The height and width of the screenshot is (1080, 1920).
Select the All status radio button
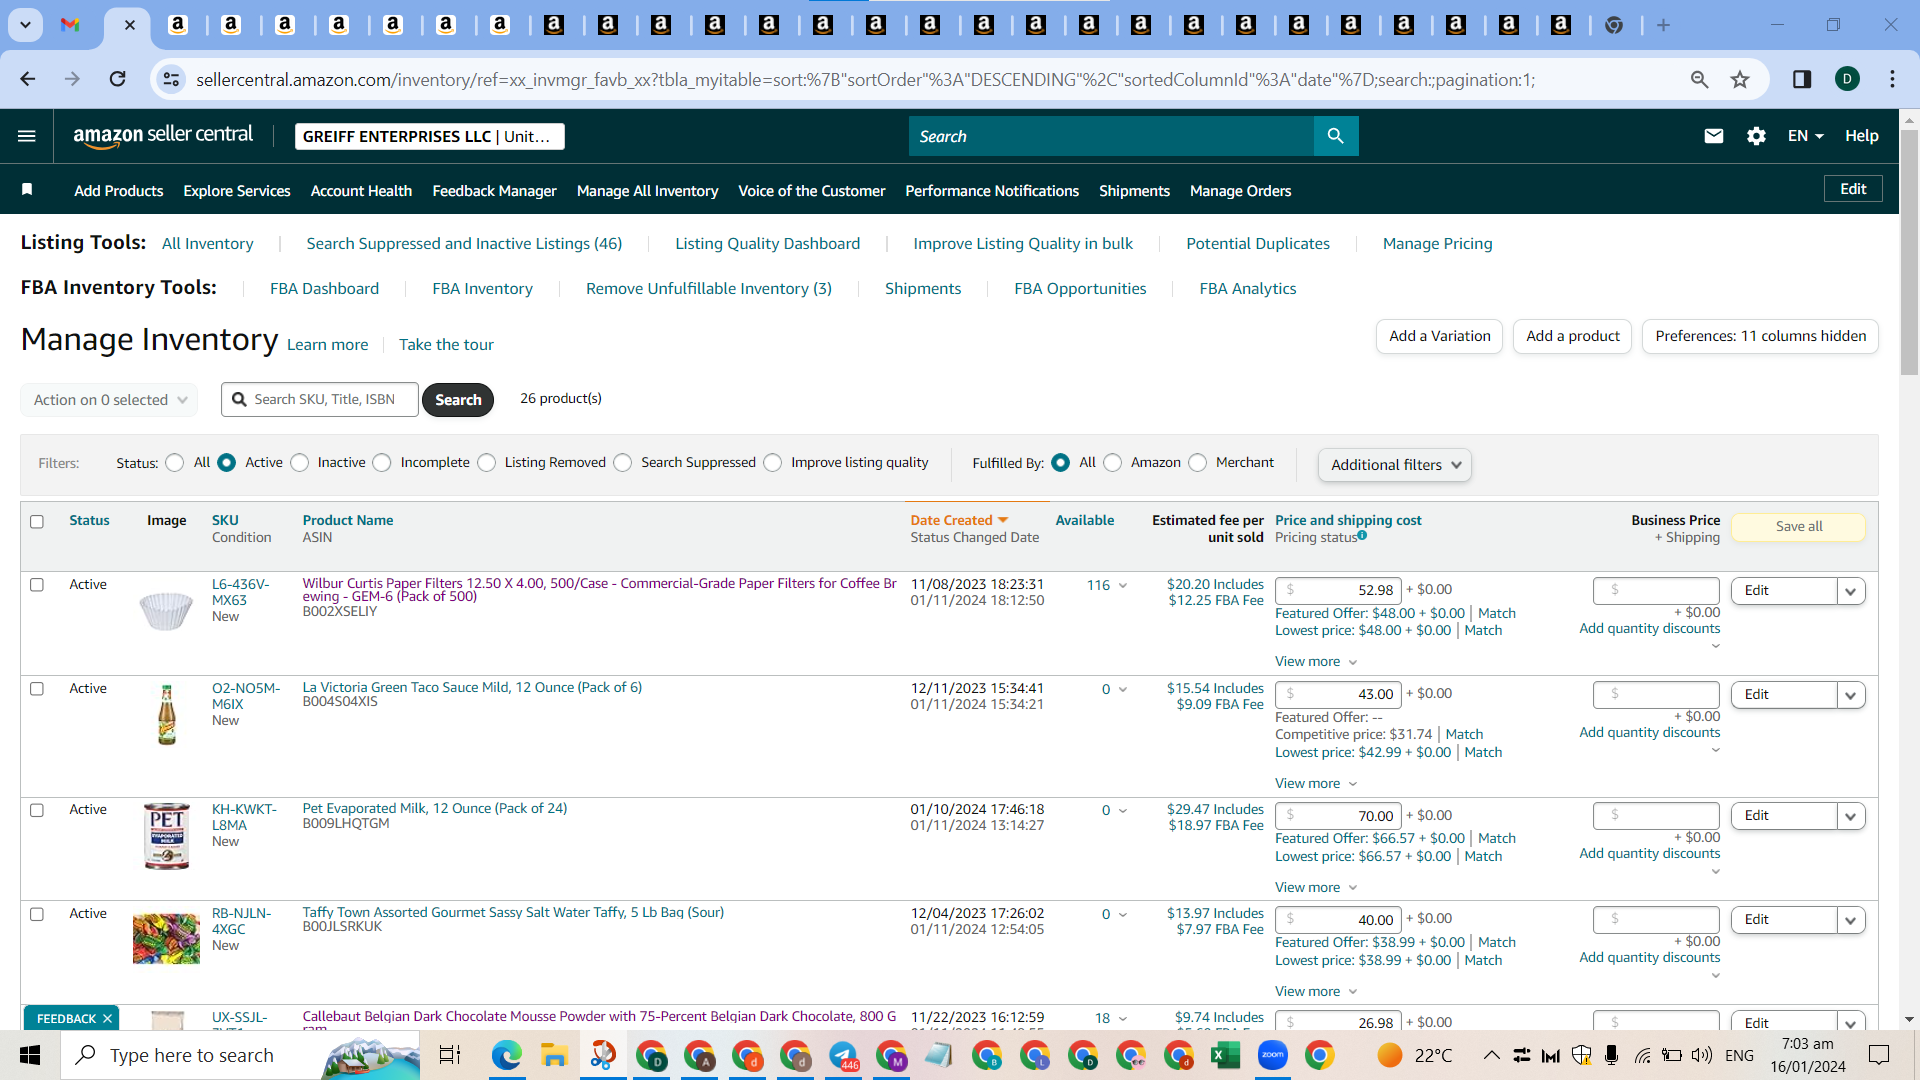175,462
